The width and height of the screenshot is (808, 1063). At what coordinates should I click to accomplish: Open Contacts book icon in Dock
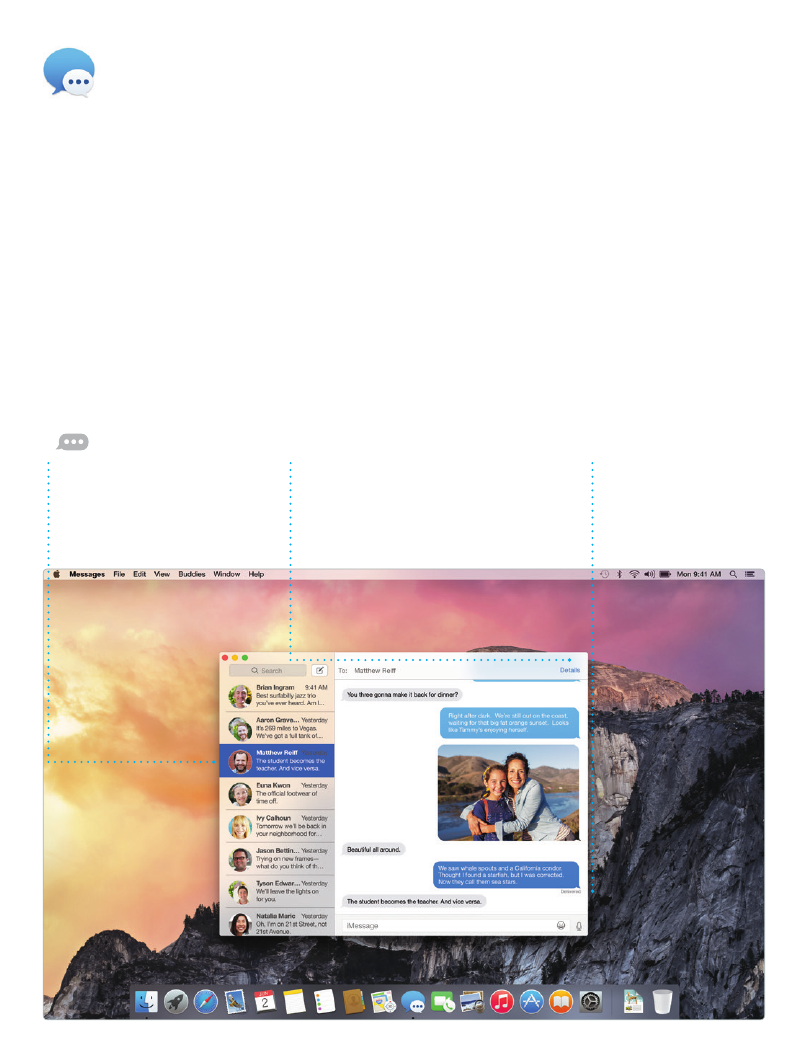click(x=354, y=1001)
